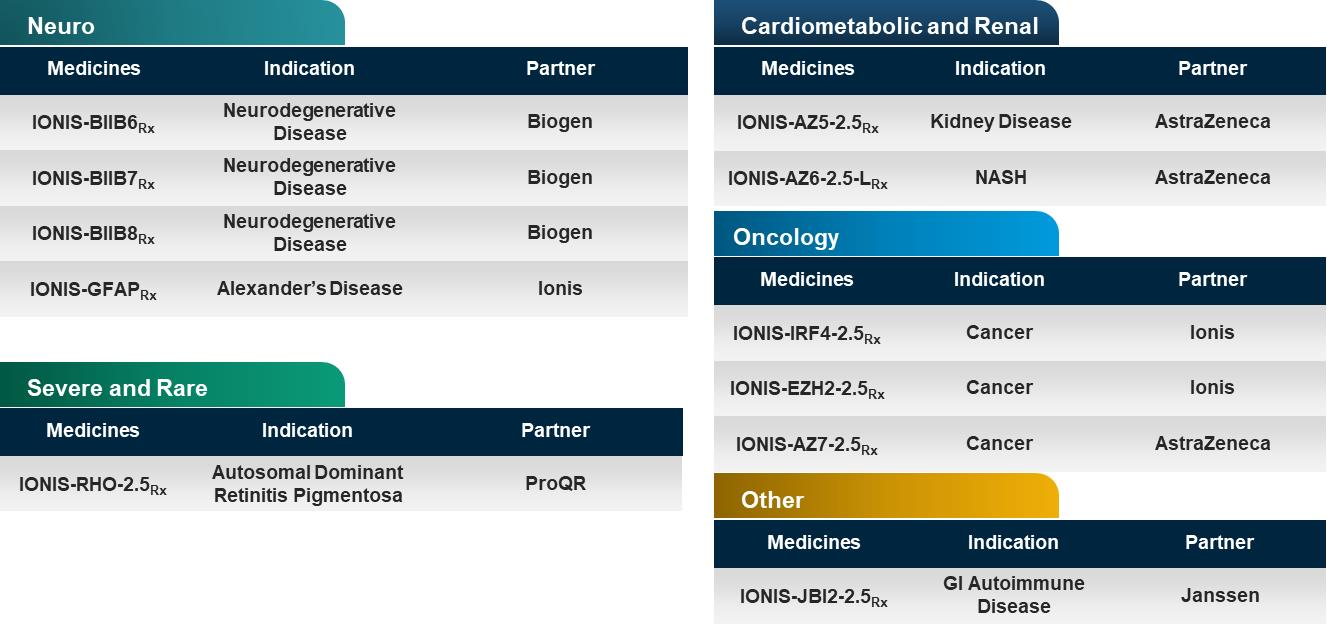
Task: Click the GI Autoimmune Disease indication
Action: coord(1013,595)
